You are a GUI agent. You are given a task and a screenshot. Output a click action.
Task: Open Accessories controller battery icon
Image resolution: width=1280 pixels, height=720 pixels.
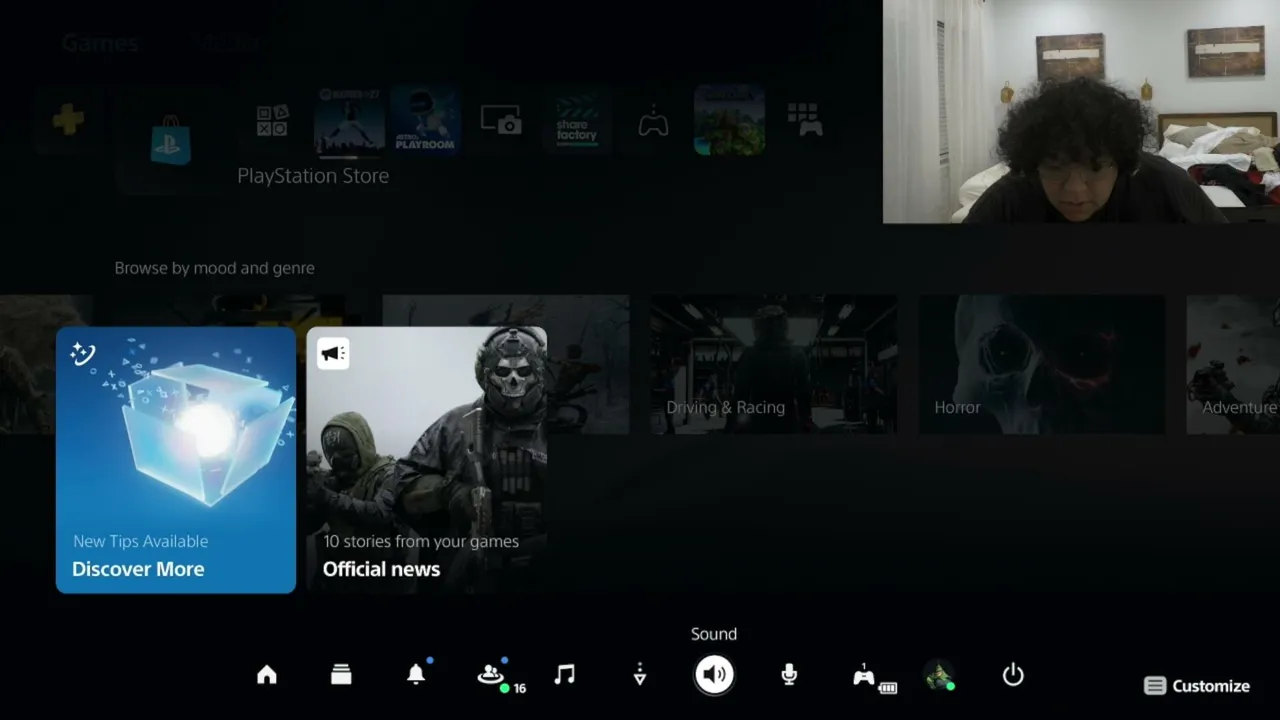click(873, 677)
